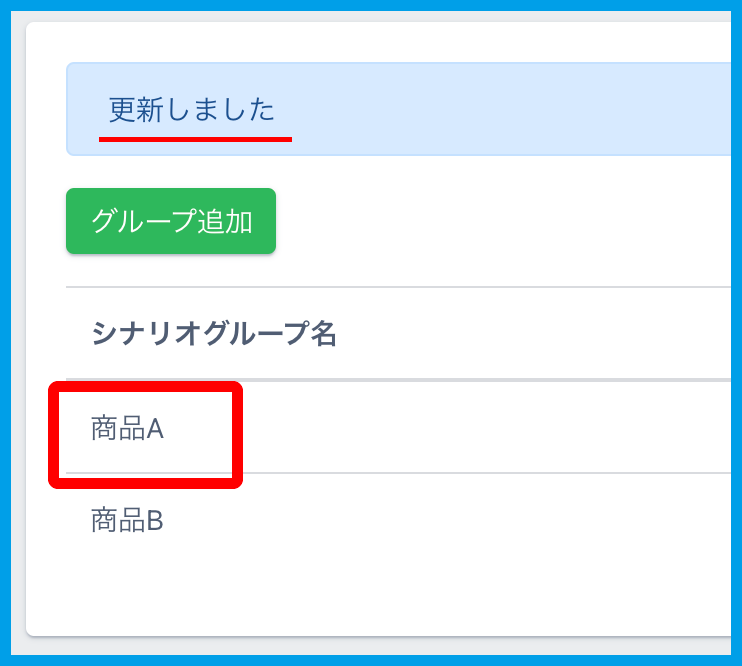This screenshot has height=666, width=742.
Task: Open the 商品B scenario group
Action: [x=127, y=520]
